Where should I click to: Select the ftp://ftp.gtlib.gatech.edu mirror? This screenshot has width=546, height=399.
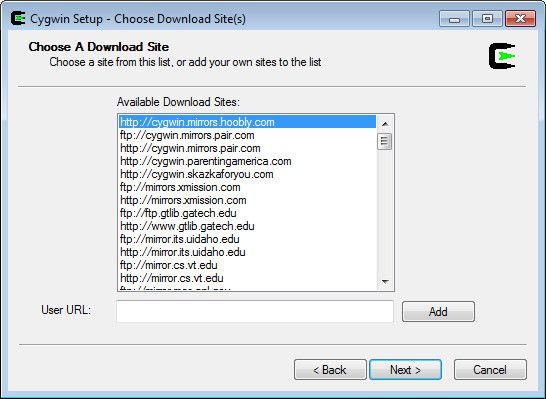pos(248,213)
